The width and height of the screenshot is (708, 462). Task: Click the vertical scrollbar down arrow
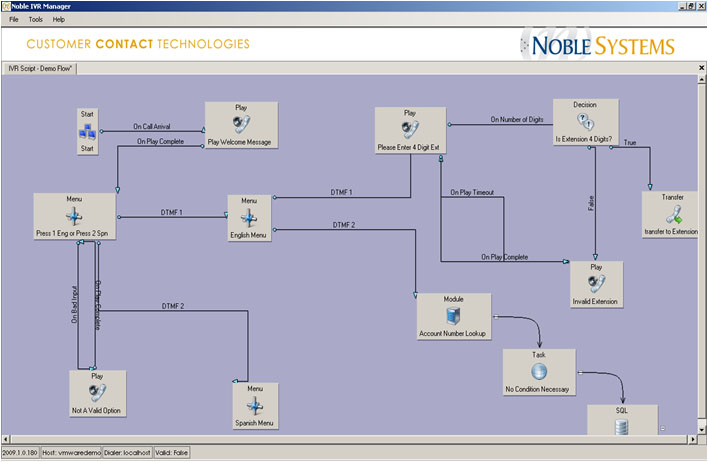(x=701, y=430)
